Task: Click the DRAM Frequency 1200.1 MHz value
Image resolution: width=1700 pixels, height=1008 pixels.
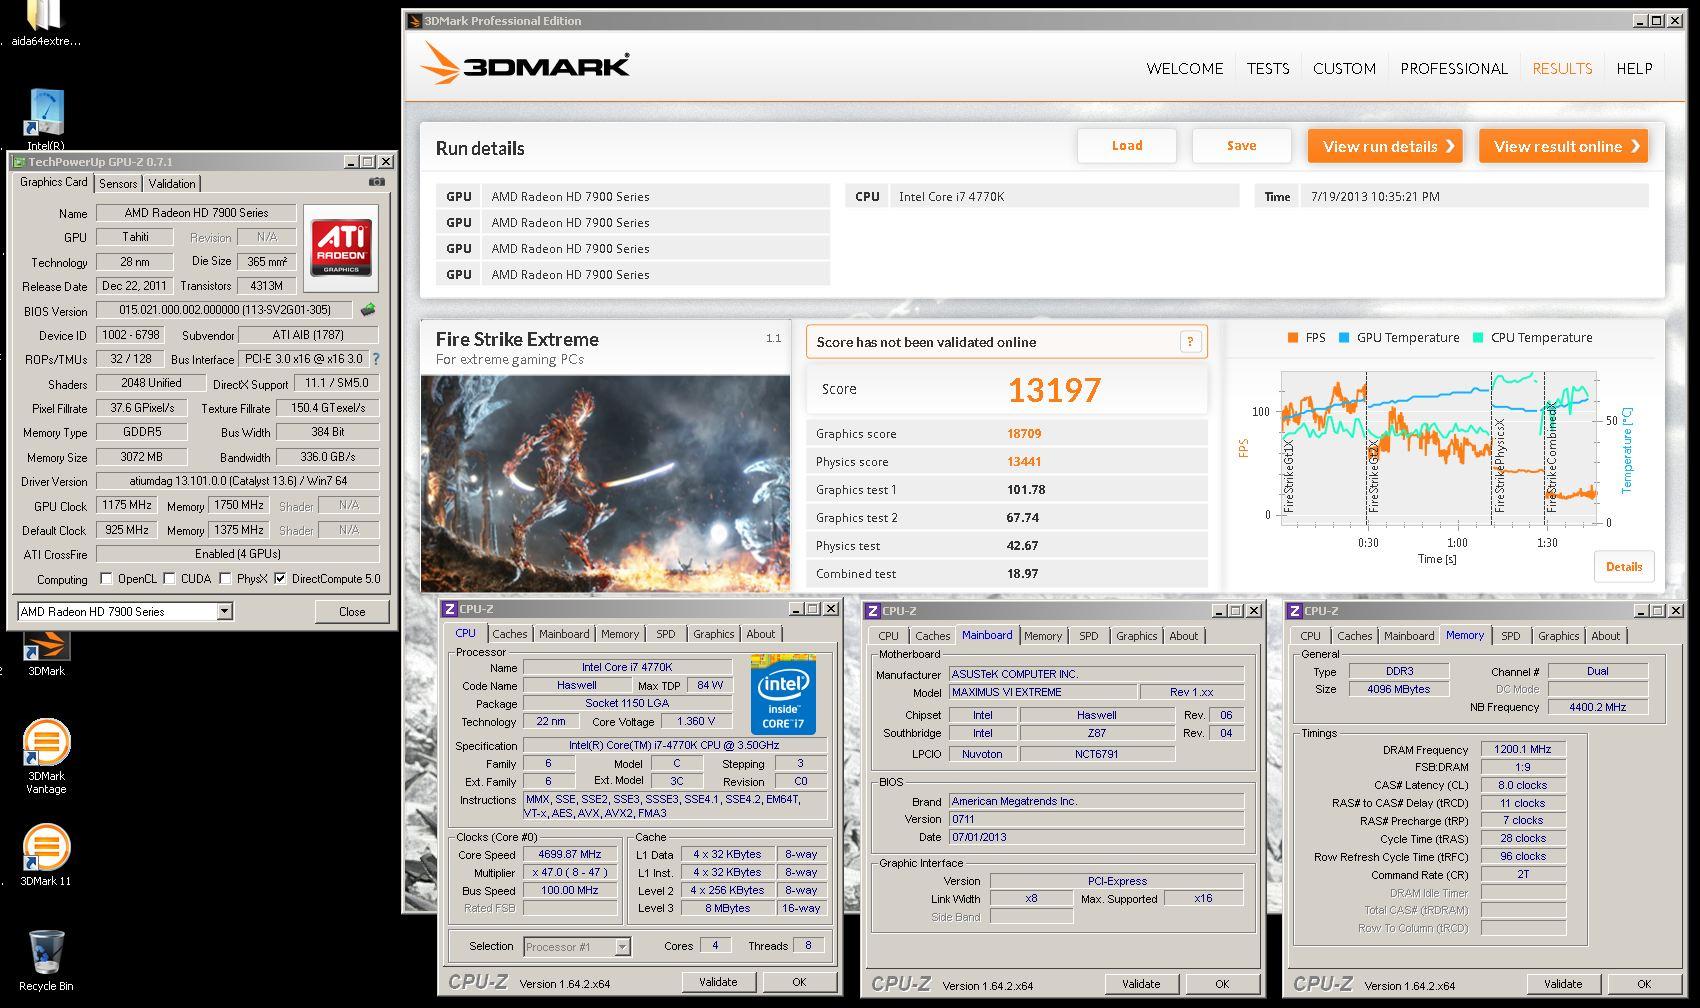Action: click(x=1523, y=749)
